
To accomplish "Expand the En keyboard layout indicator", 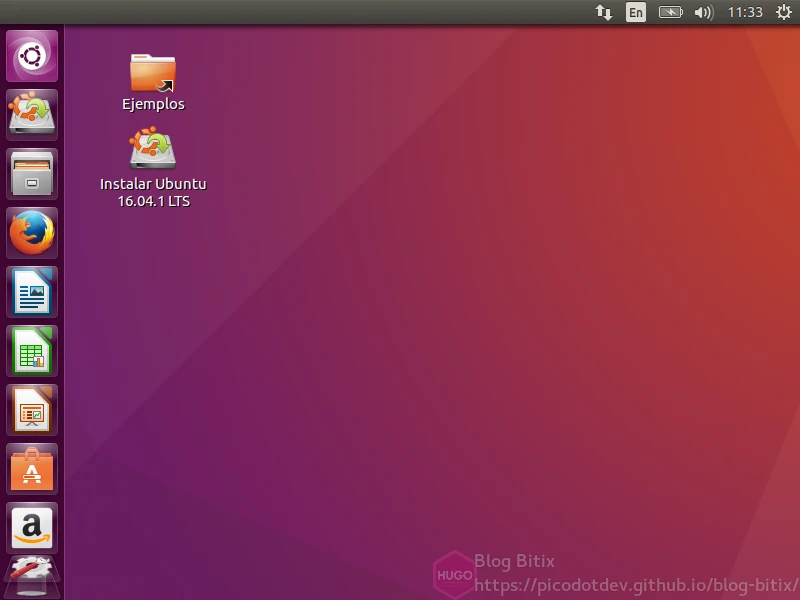I will point(636,13).
